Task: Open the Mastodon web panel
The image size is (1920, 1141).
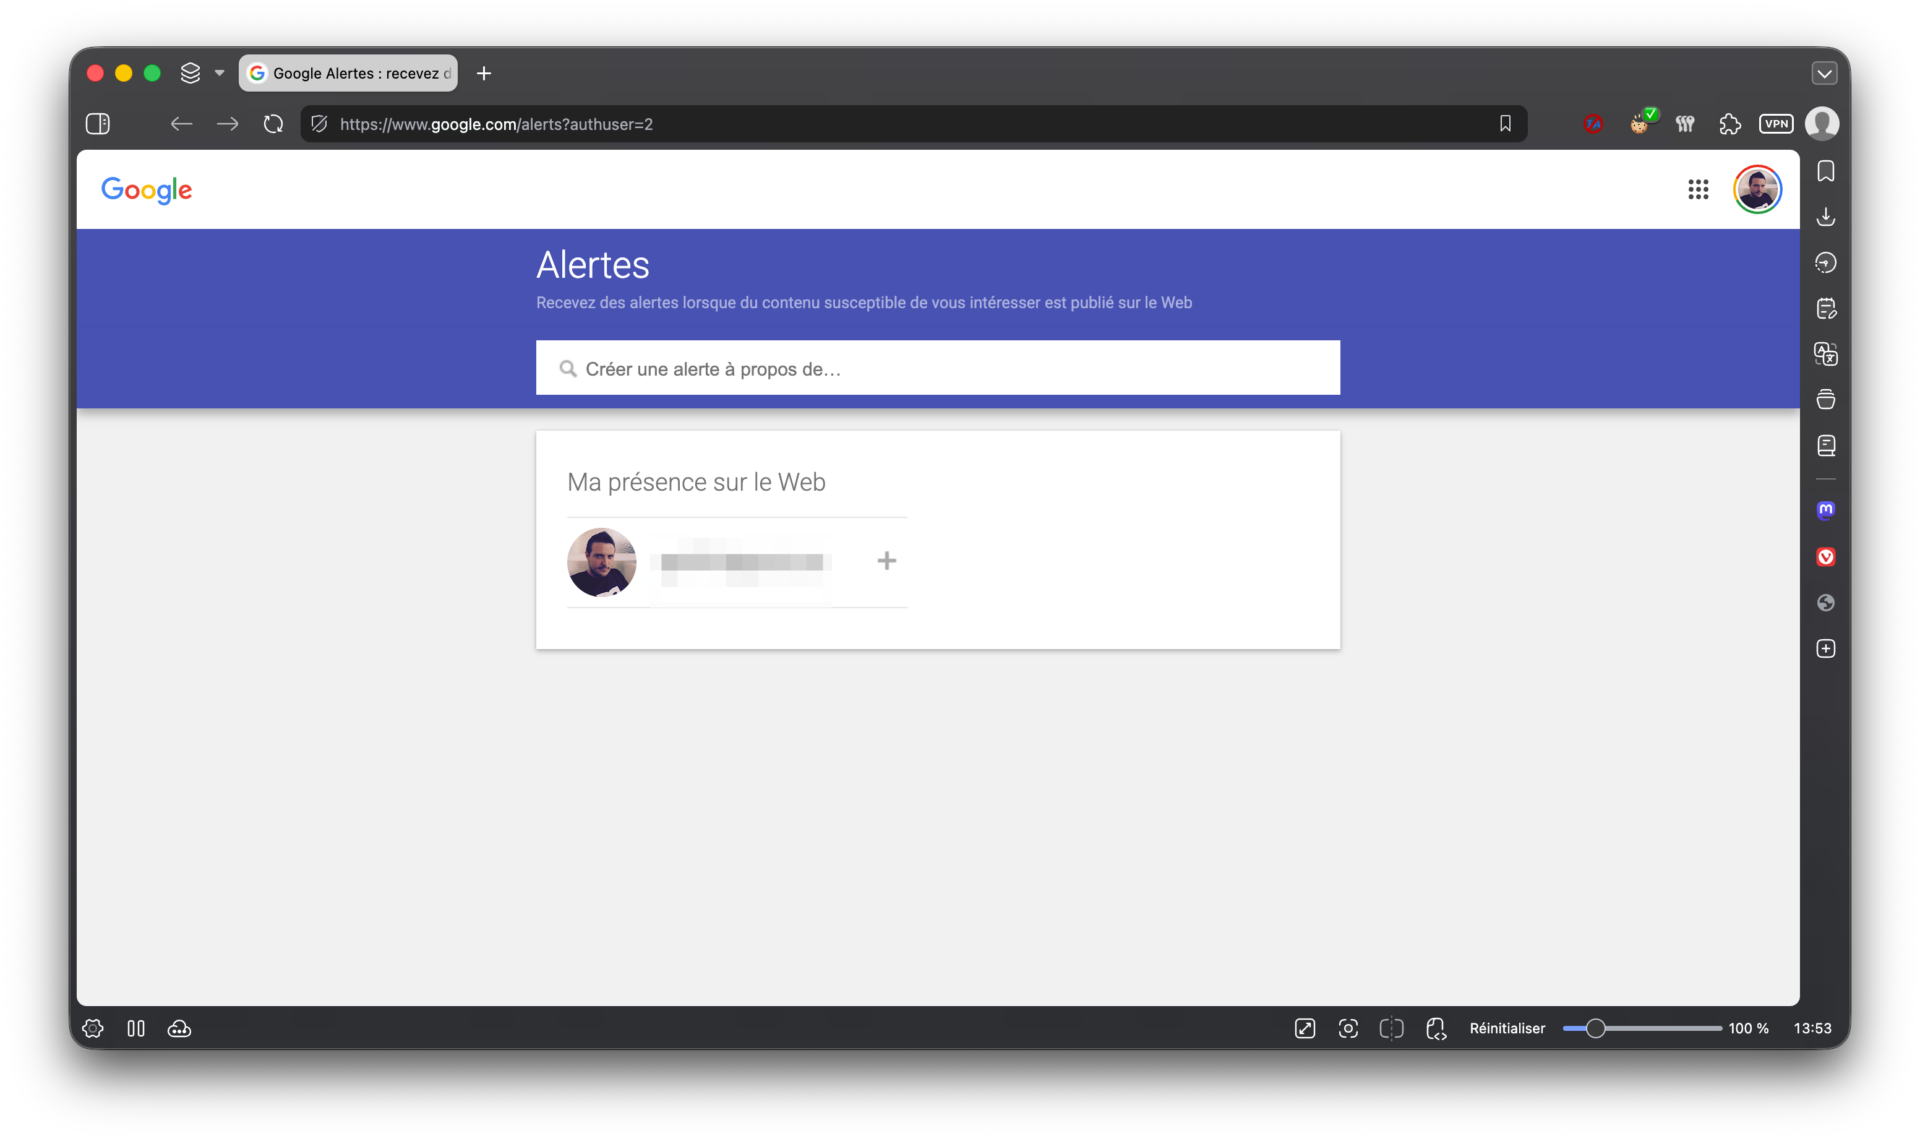Action: [1825, 510]
